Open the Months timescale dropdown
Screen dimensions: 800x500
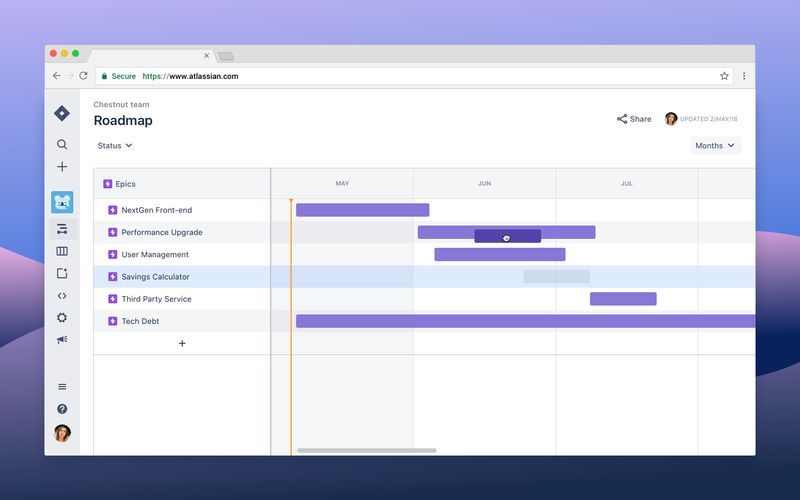715,145
